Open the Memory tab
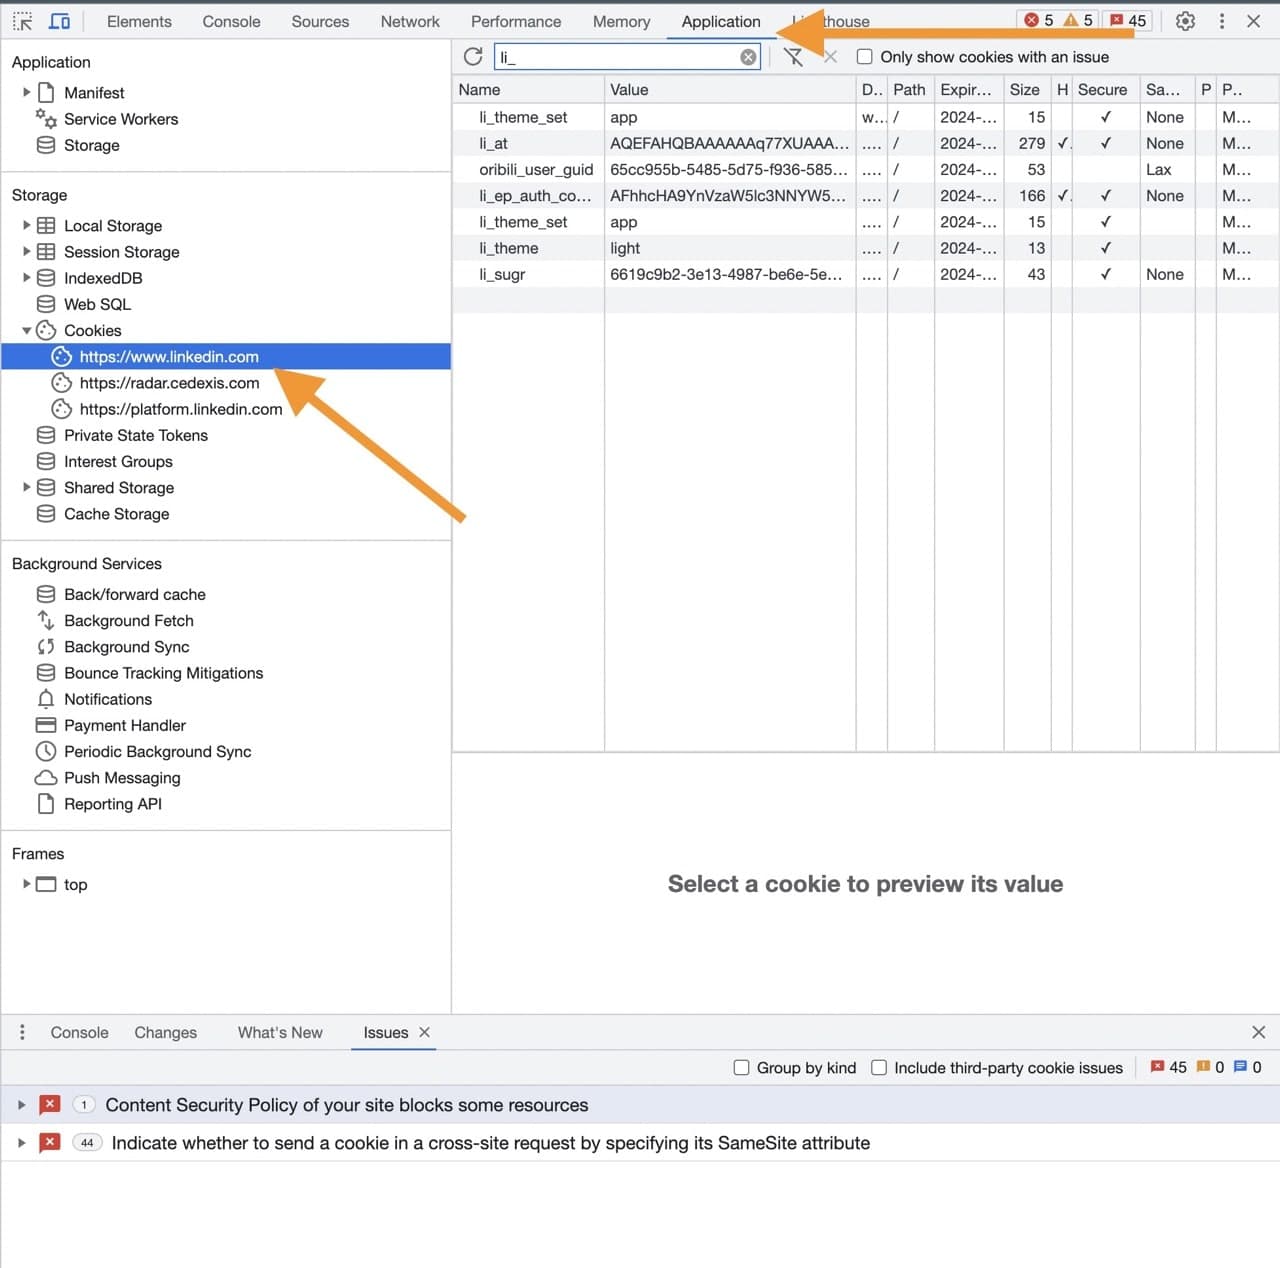This screenshot has width=1280, height=1268. [x=621, y=21]
